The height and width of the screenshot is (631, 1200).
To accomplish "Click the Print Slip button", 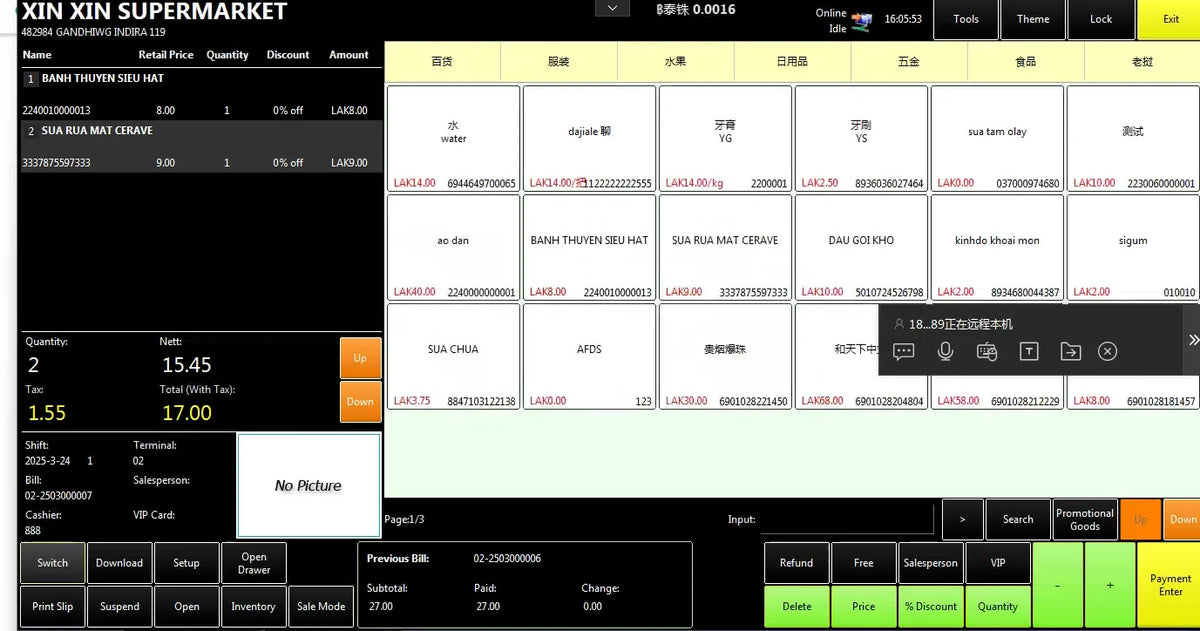I will (x=52, y=606).
